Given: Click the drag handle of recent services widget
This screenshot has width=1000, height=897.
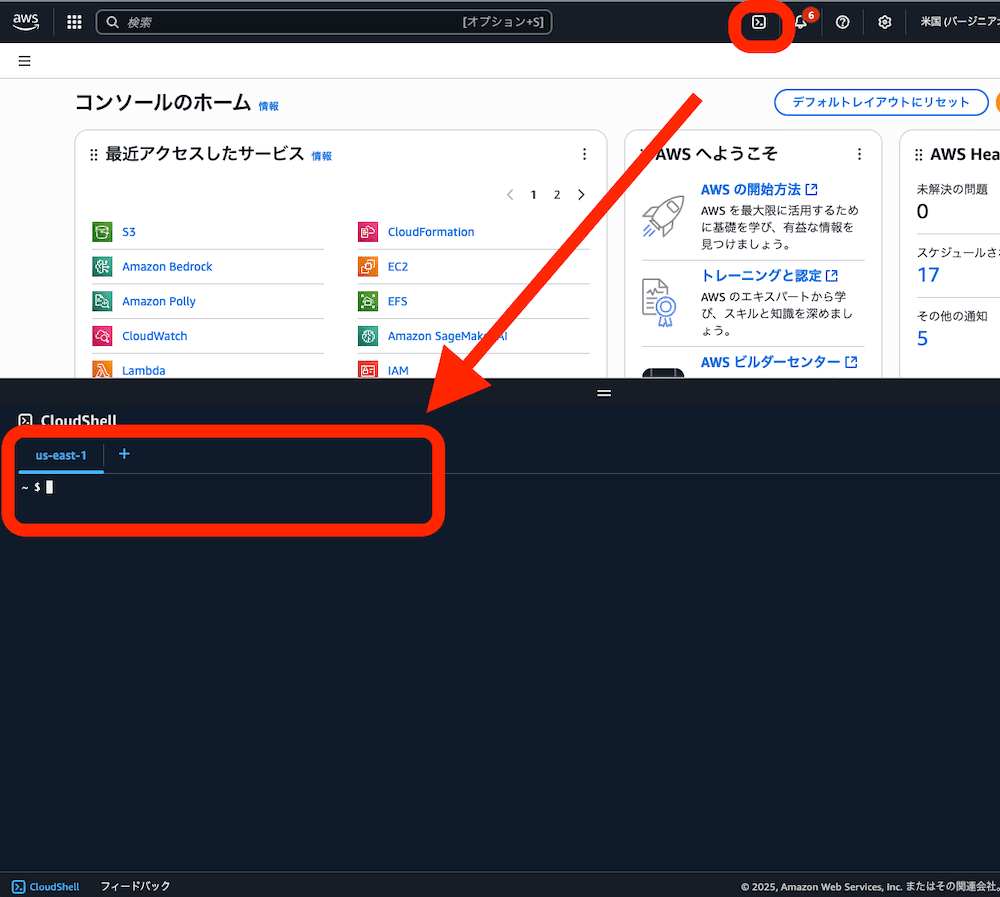Looking at the screenshot, I should (x=94, y=154).
